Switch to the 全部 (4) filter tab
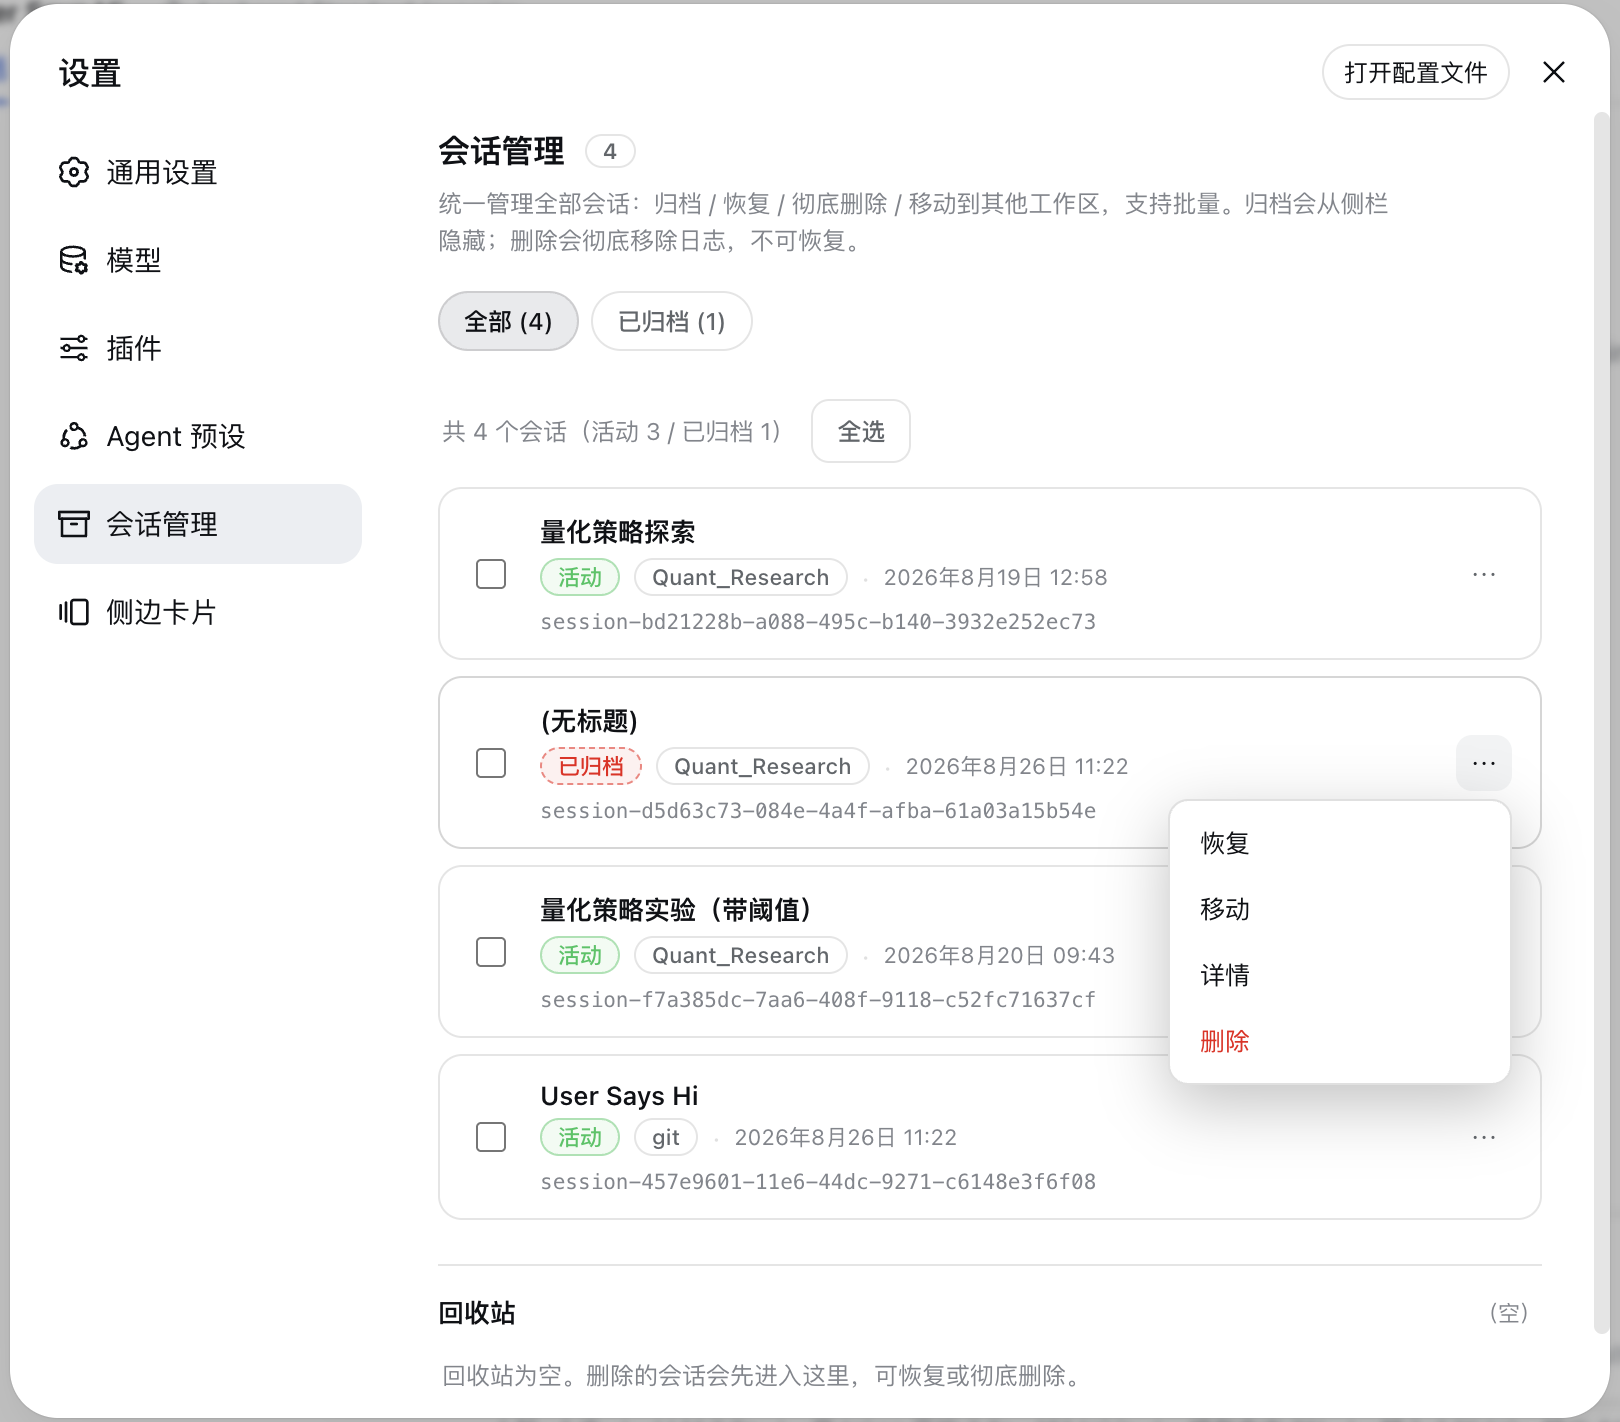This screenshot has height=1422, width=1620. [508, 321]
